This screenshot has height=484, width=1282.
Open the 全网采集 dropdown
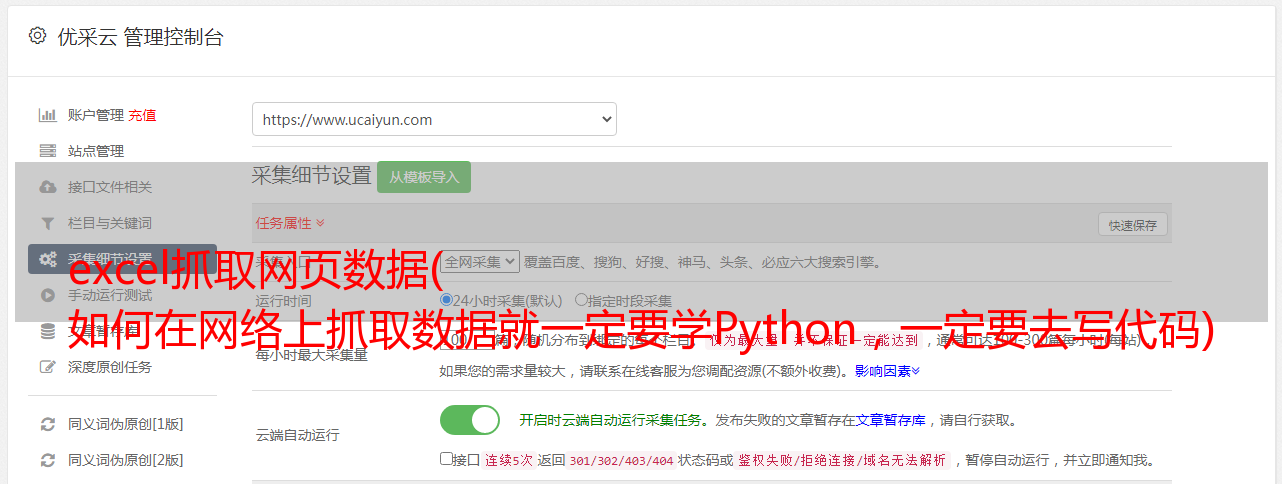click(480, 261)
